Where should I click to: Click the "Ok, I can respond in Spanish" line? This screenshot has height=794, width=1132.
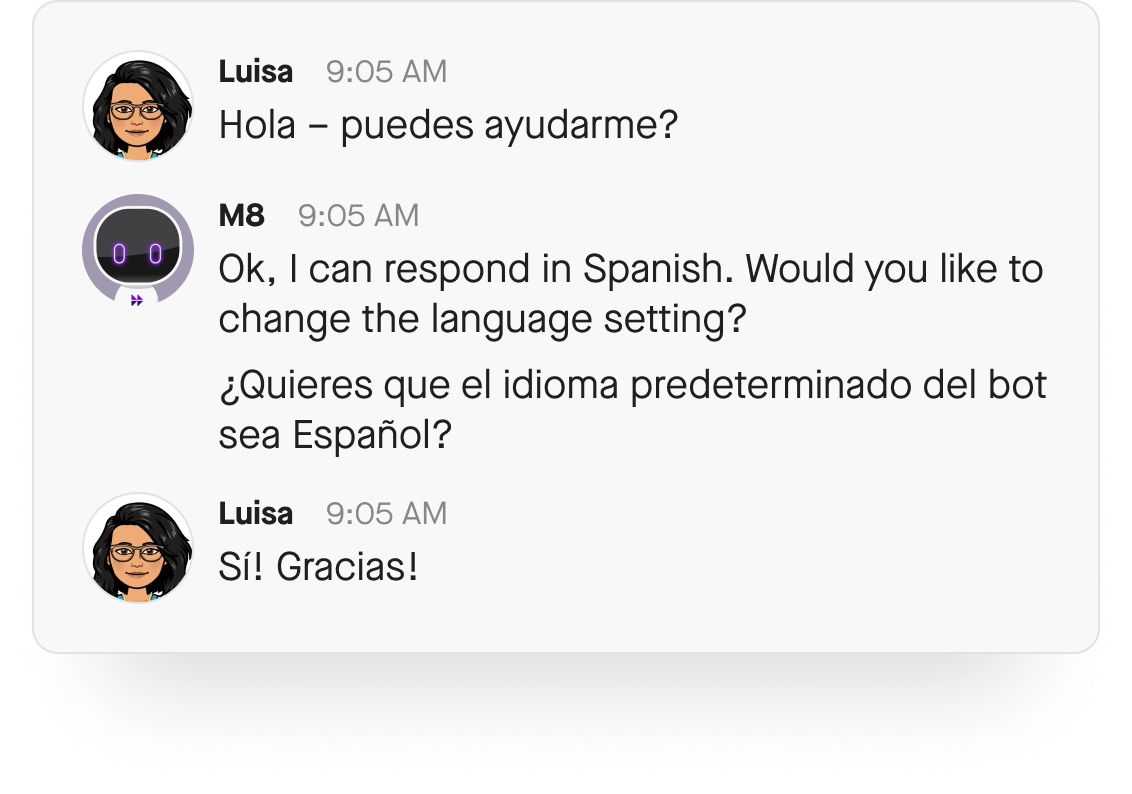630,269
